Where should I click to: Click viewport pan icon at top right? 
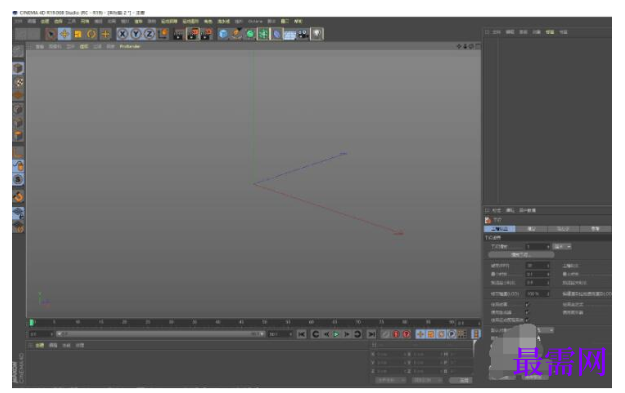point(459,47)
